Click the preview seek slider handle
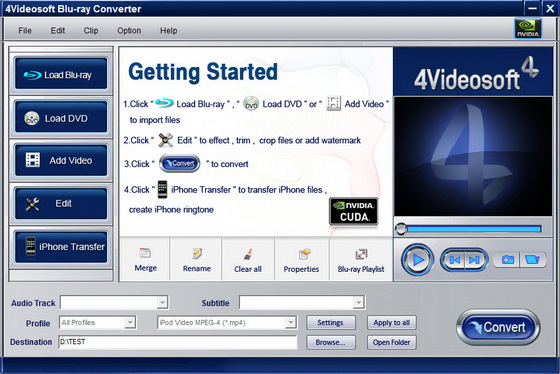 coord(401,229)
